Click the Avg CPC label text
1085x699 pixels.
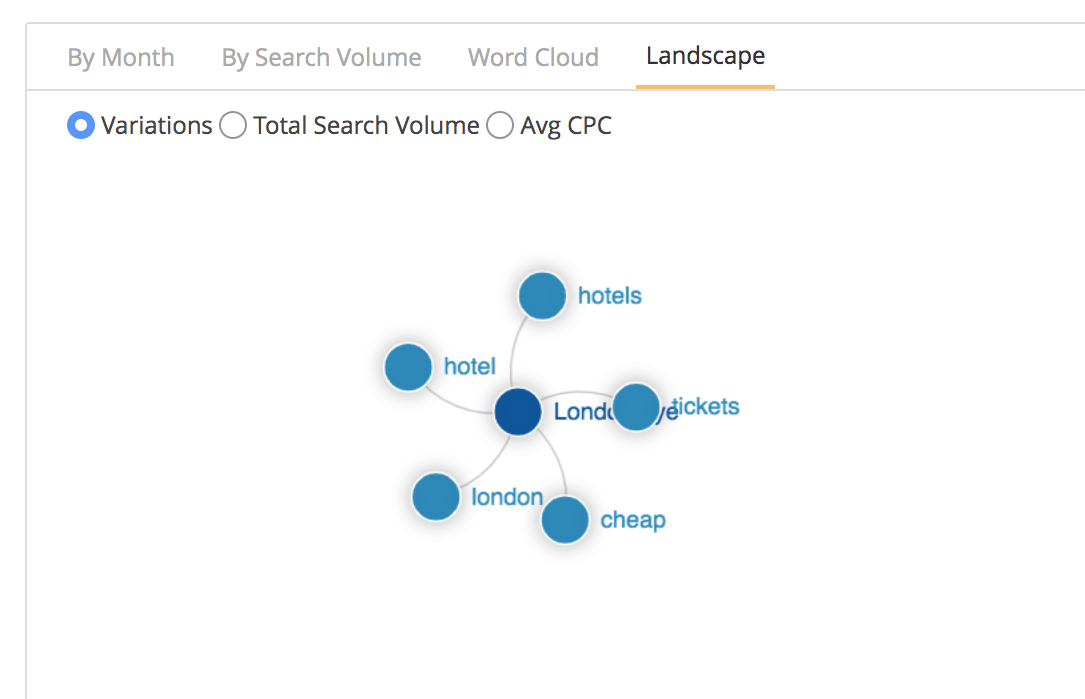point(566,126)
